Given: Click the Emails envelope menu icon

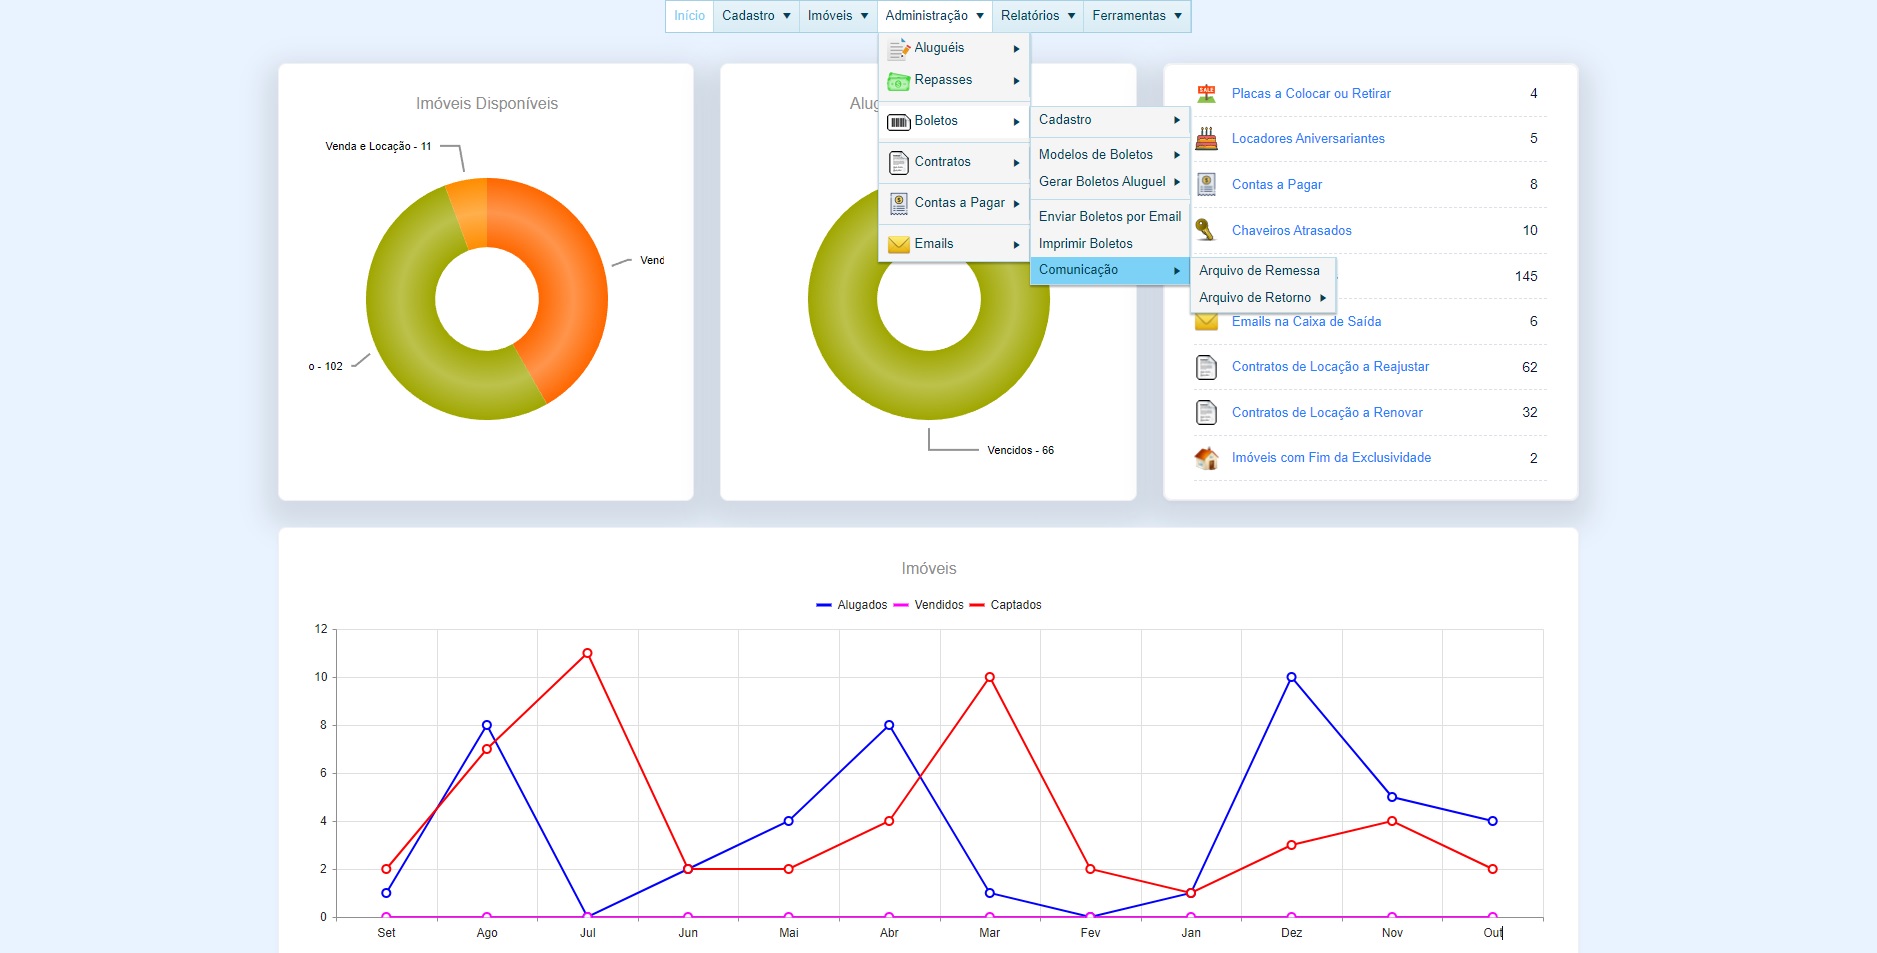Looking at the screenshot, I should [899, 244].
